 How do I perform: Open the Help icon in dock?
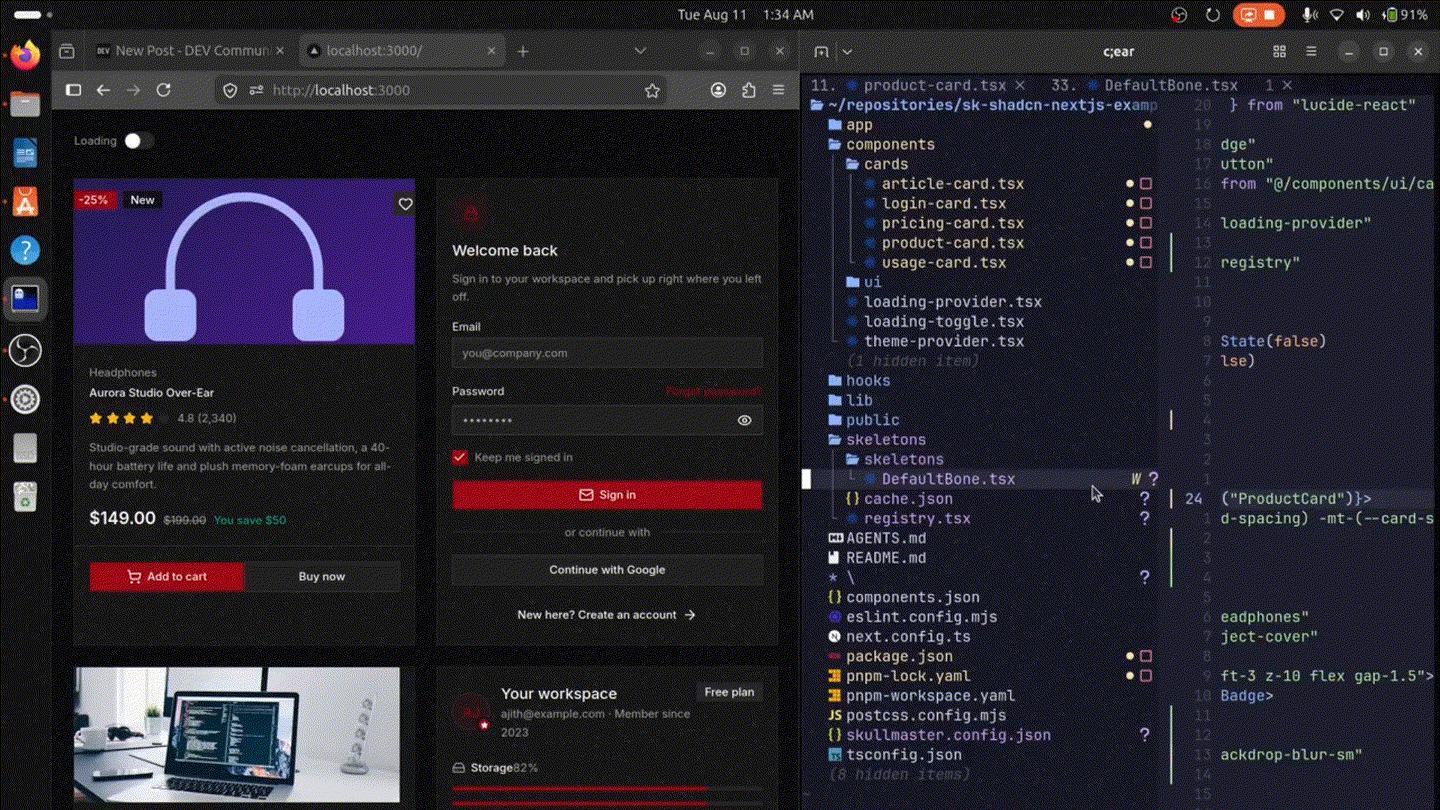[x=25, y=250]
